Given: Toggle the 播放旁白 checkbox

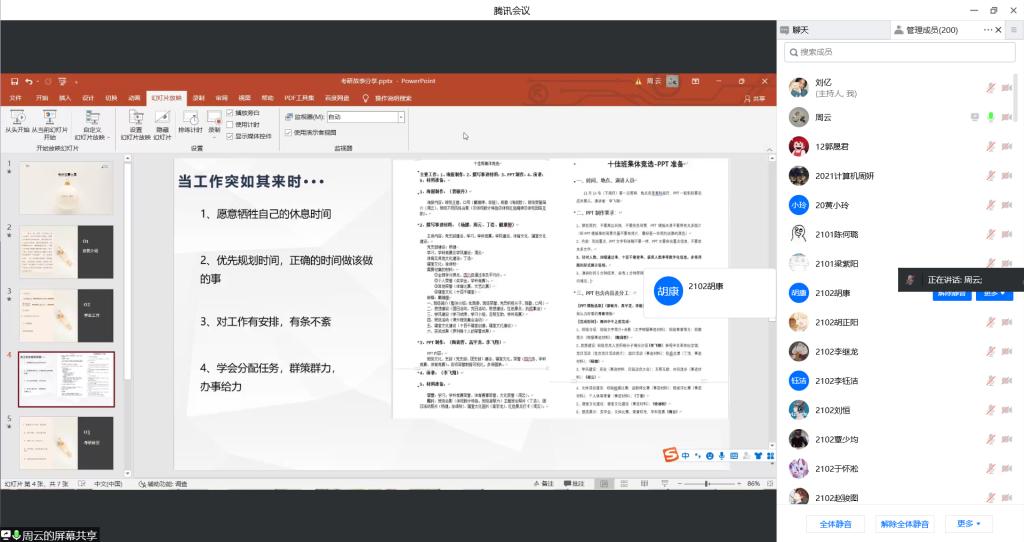Looking at the screenshot, I should pyautogui.click(x=230, y=113).
